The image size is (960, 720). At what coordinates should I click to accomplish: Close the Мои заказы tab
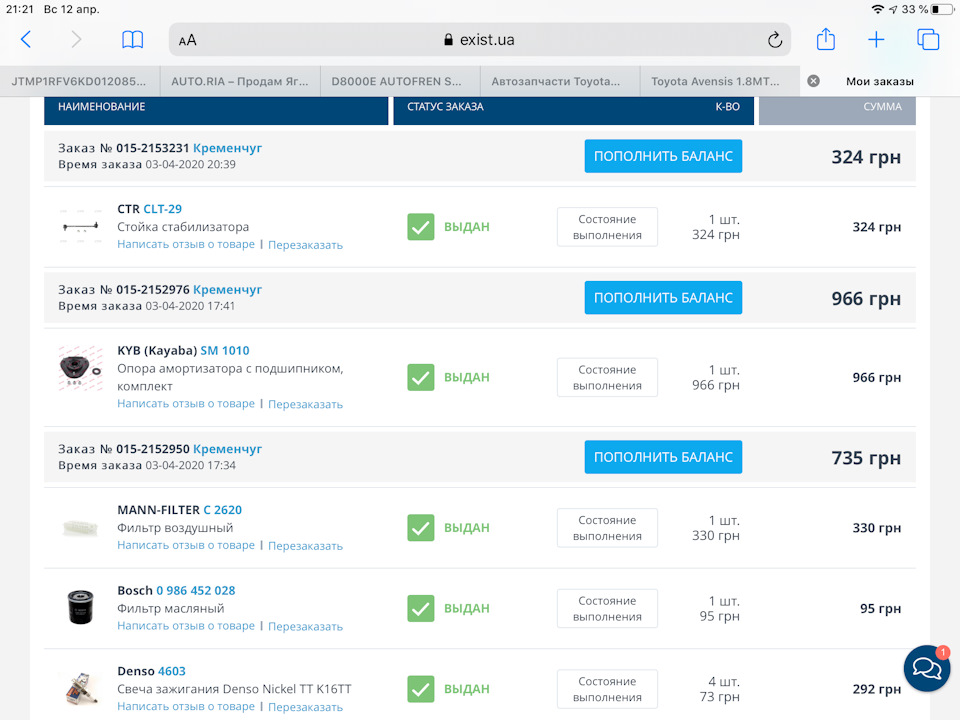point(813,81)
